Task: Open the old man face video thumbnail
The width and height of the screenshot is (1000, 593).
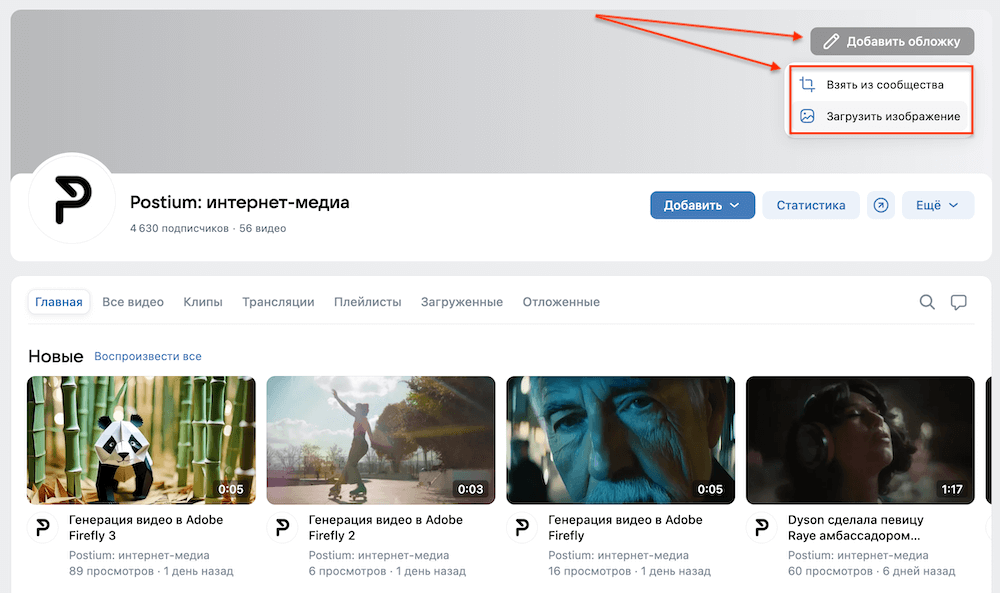Action: coord(621,440)
